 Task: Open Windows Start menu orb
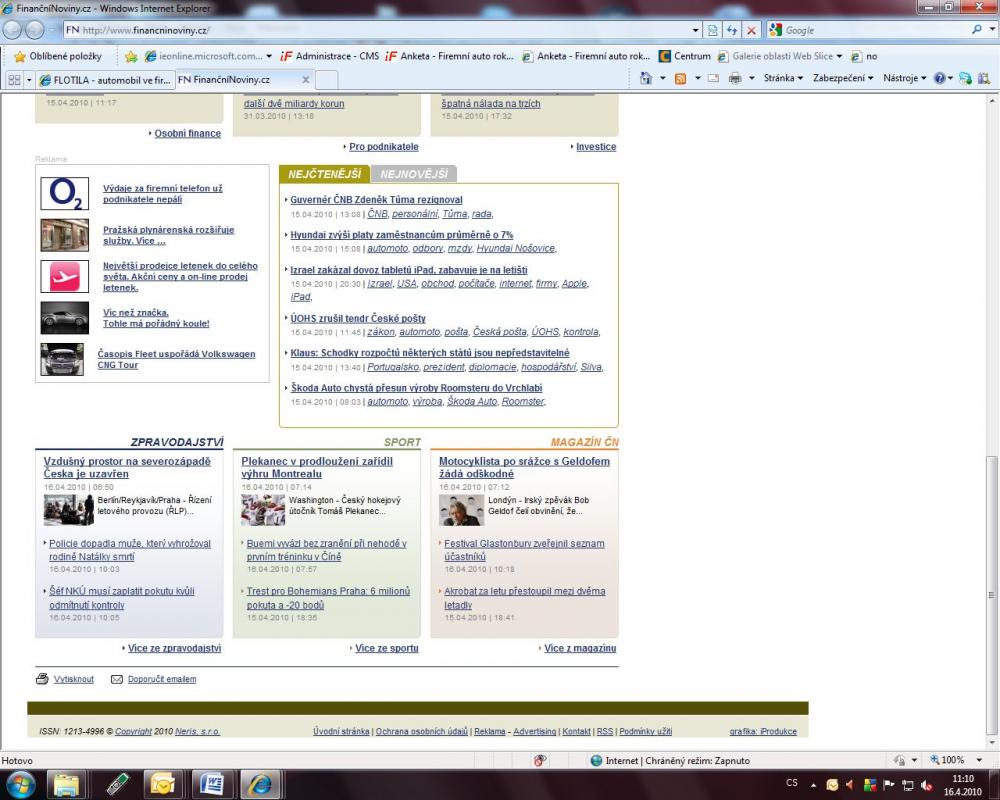click(20, 784)
